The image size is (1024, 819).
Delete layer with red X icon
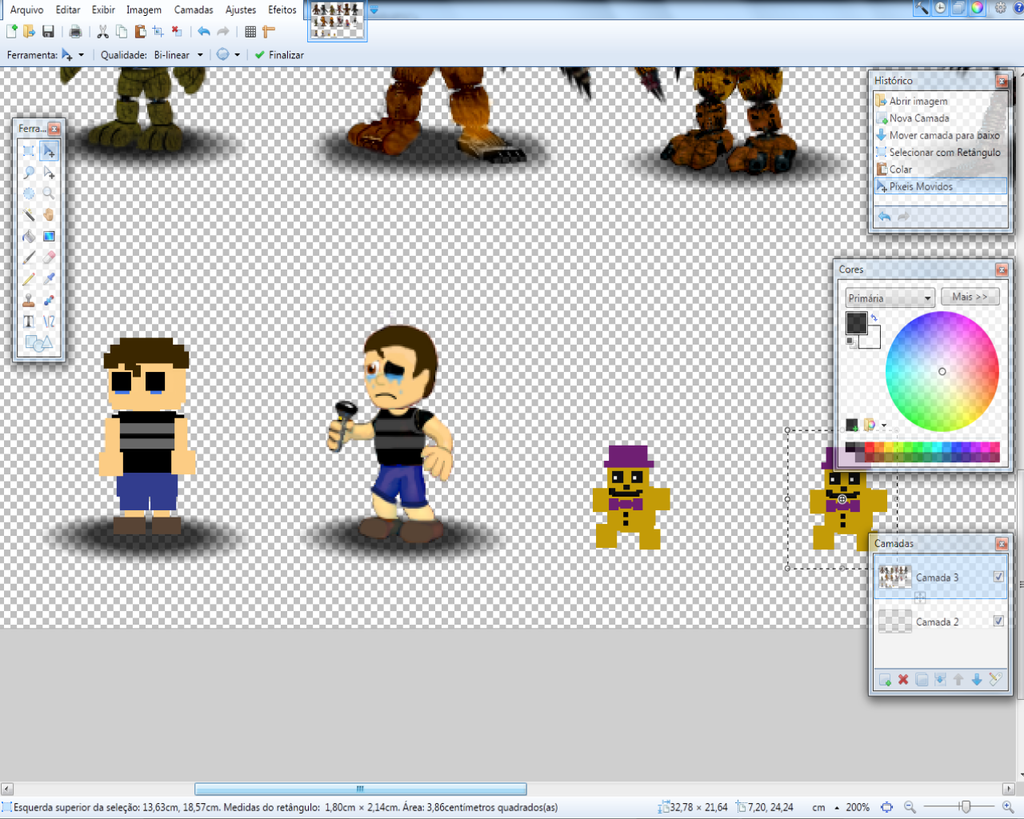pos(903,680)
